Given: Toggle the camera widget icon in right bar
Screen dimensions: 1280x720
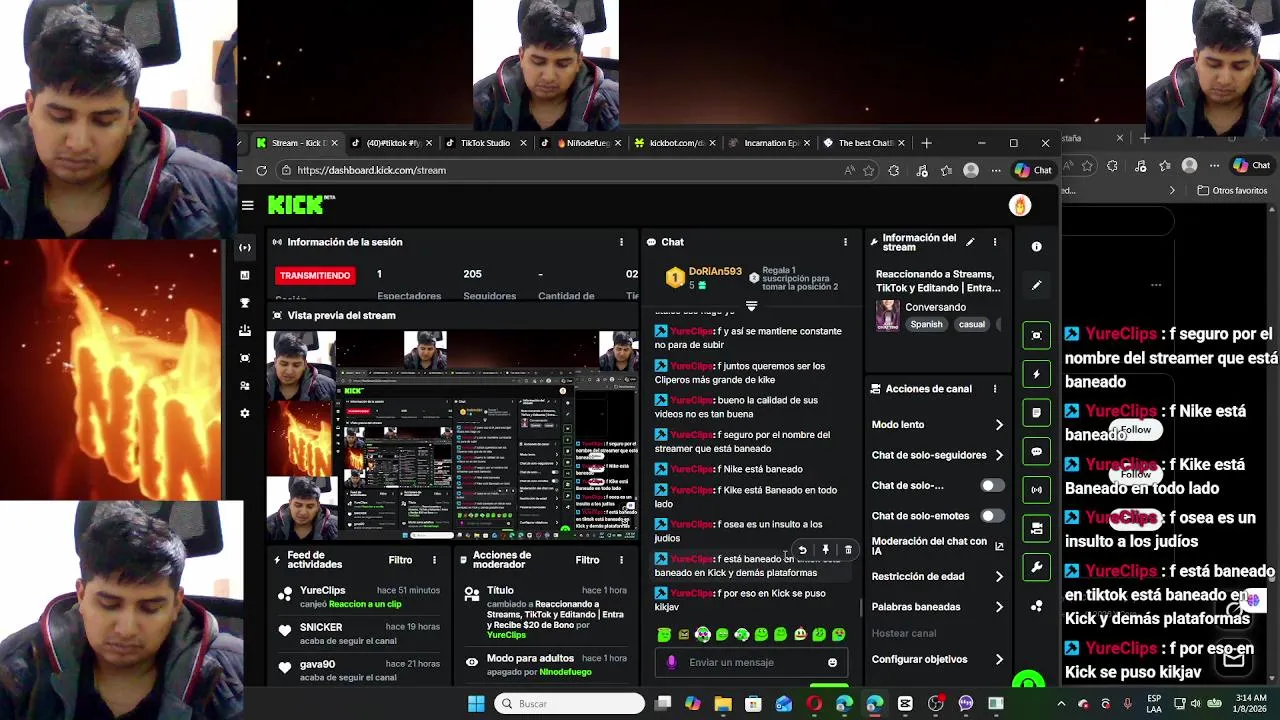Looking at the screenshot, I should 1036,529.
